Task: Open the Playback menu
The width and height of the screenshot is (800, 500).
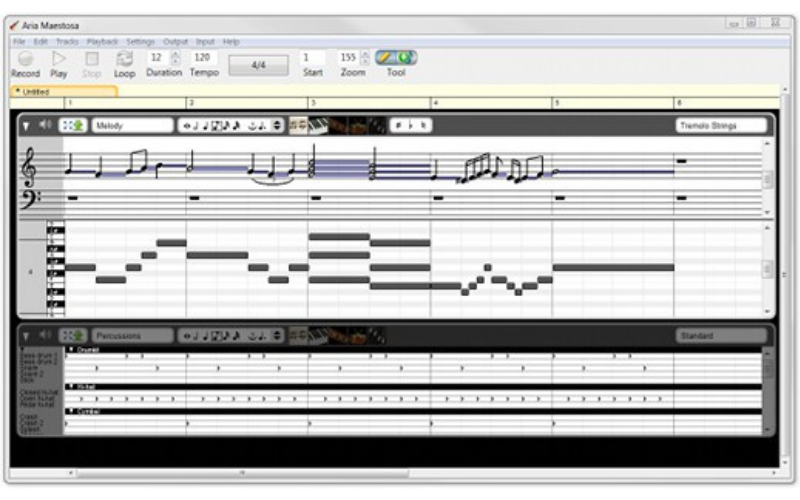Action: (x=102, y=42)
